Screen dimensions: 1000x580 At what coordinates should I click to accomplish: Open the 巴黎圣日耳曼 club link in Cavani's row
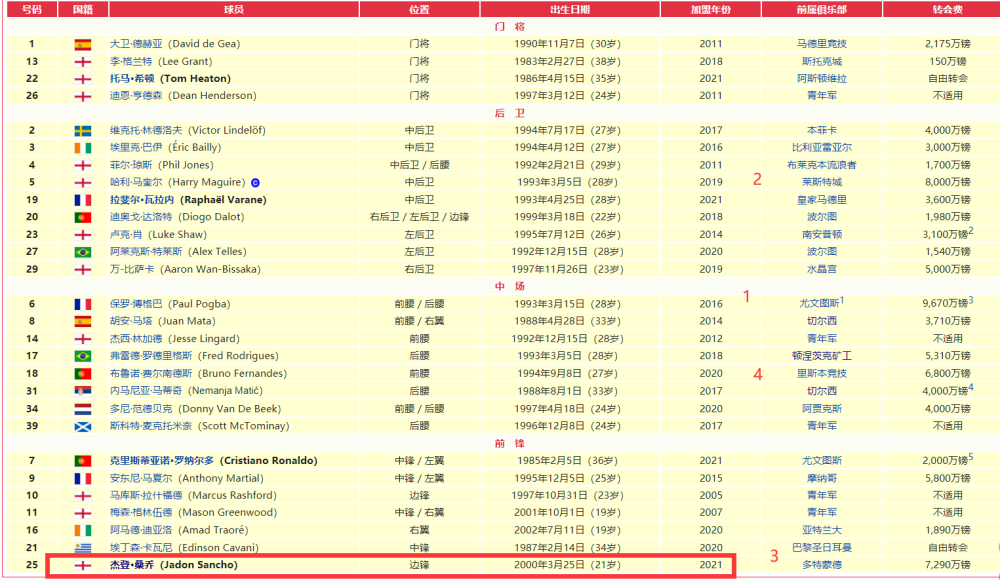click(821, 547)
